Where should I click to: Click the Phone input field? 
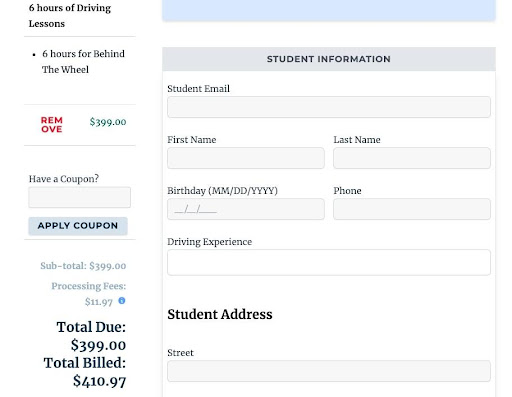click(412, 209)
